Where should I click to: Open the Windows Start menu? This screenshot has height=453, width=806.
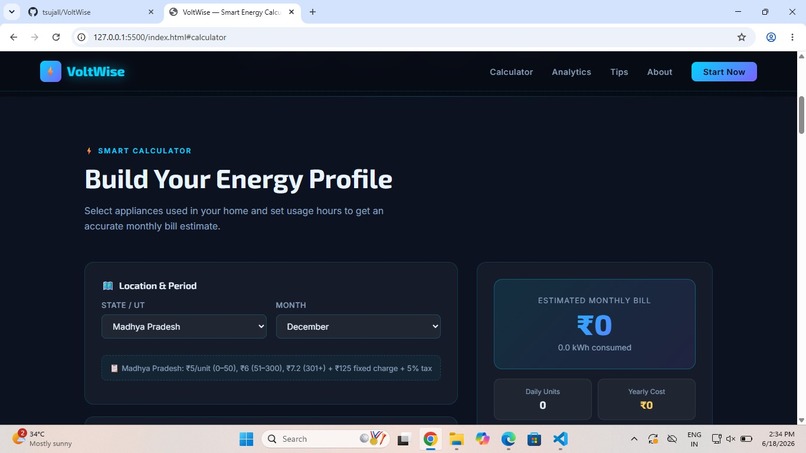246,439
